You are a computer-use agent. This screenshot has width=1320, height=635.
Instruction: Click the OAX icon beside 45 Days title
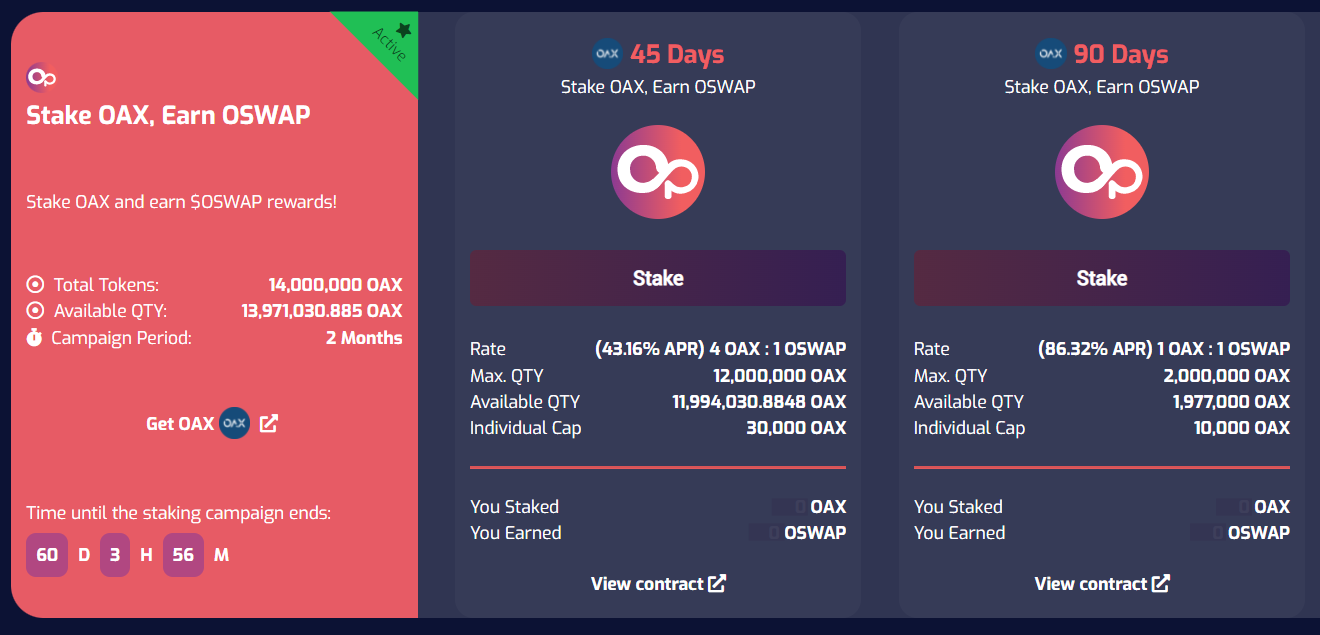(607, 53)
